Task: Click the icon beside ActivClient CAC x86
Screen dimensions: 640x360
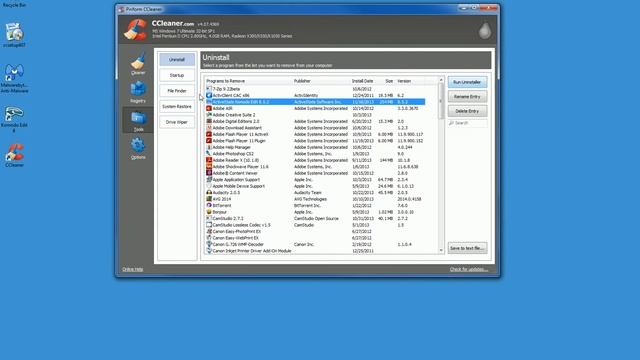Action: [209, 95]
